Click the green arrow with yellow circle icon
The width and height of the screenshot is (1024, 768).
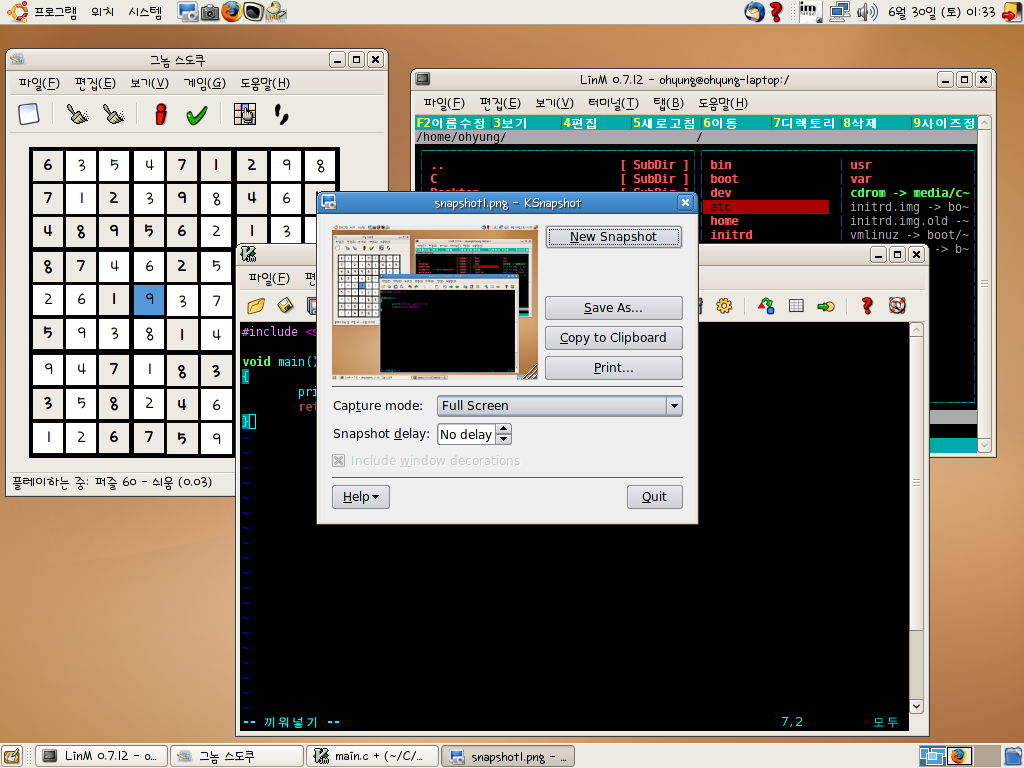click(826, 306)
